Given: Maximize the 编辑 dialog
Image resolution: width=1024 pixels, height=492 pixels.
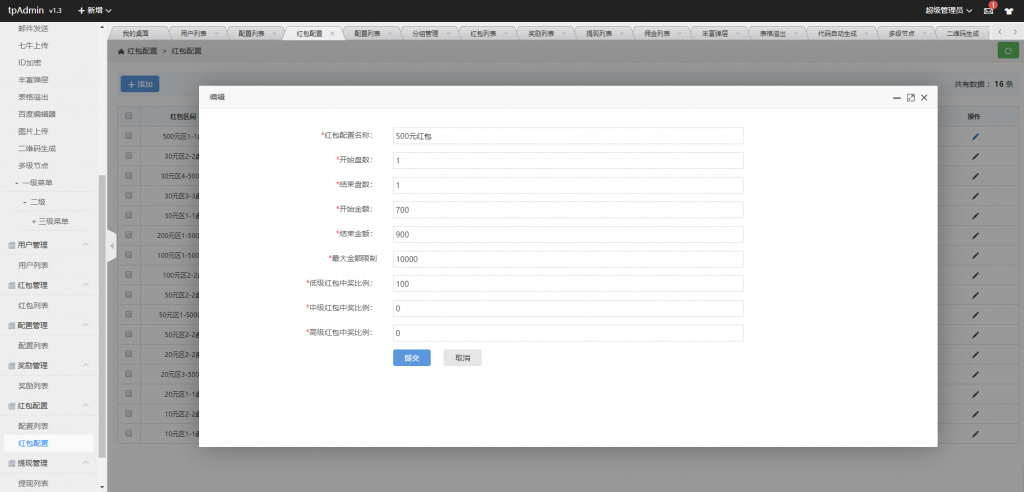Looking at the screenshot, I should pyautogui.click(x=910, y=97).
